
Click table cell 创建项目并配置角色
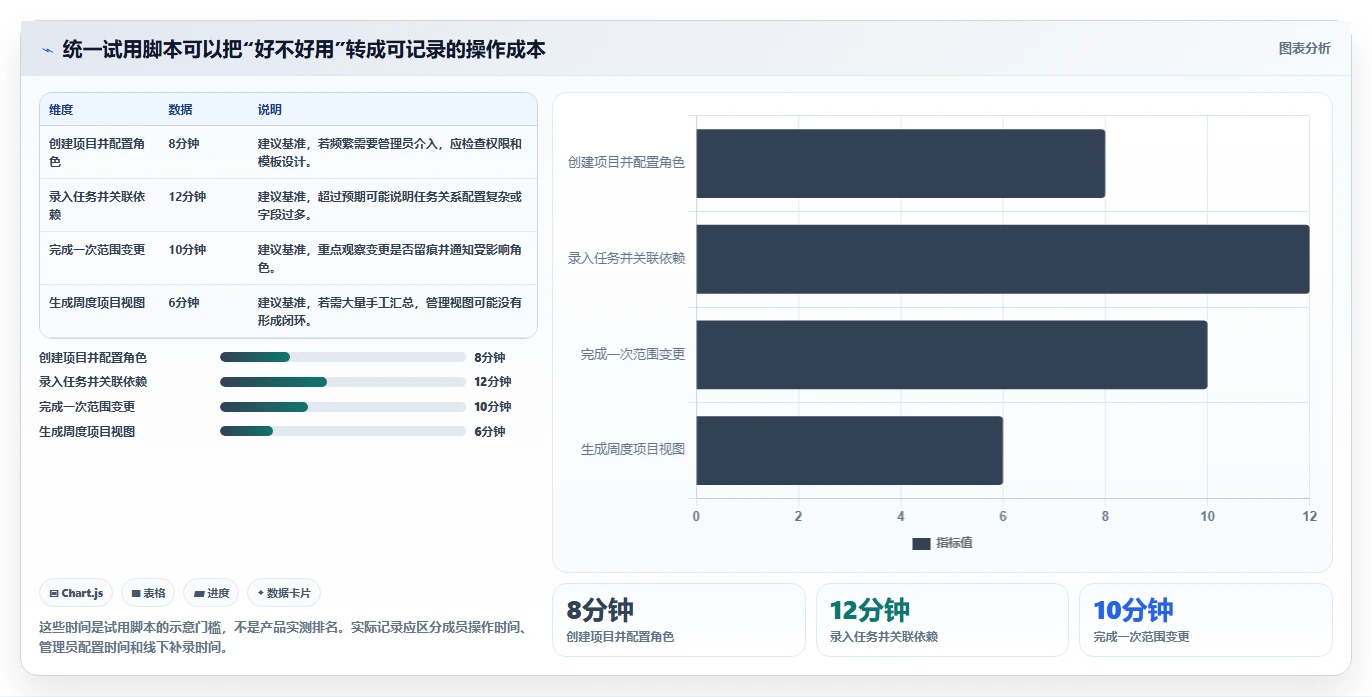pyautogui.click(x=98, y=152)
